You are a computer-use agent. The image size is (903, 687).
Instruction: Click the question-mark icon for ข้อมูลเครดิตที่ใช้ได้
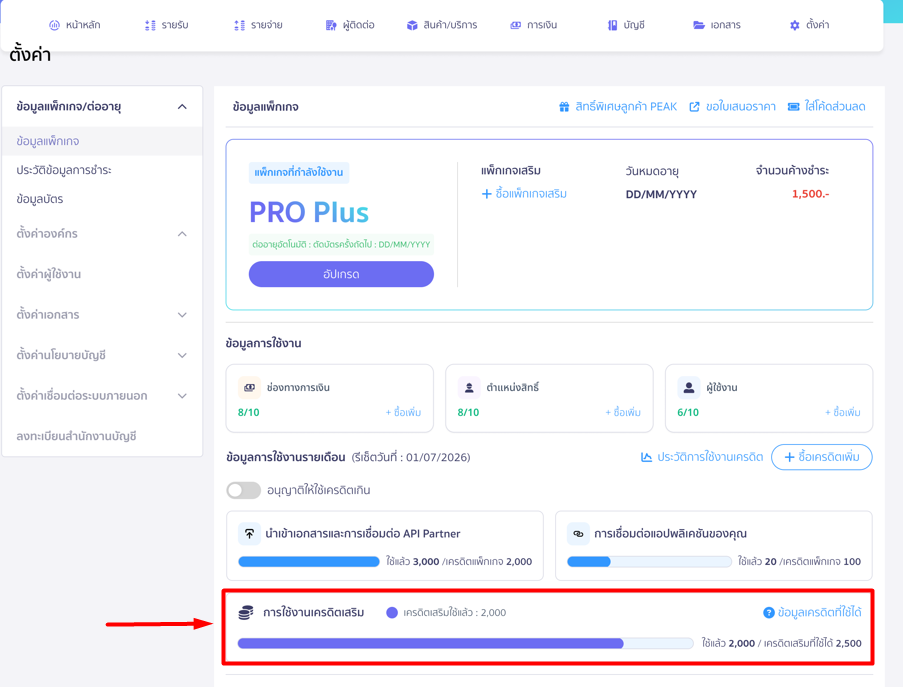click(x=769, y=613)
